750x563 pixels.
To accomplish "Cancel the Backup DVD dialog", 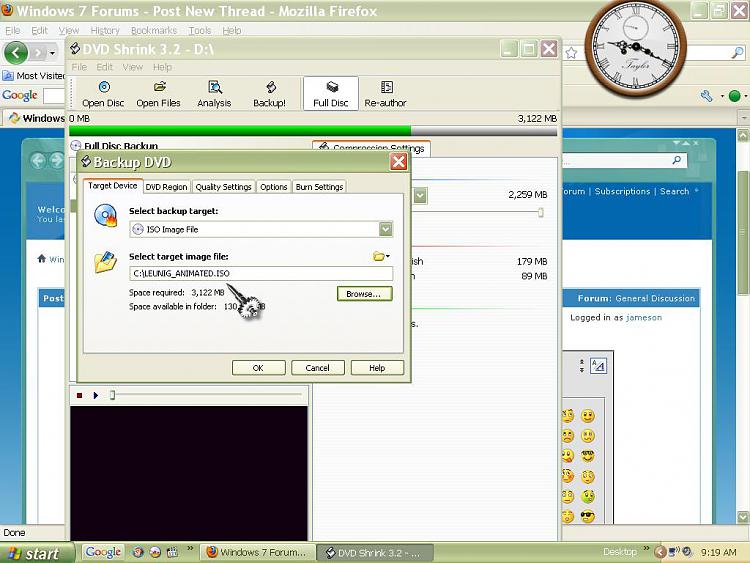I will click(318, 367).
